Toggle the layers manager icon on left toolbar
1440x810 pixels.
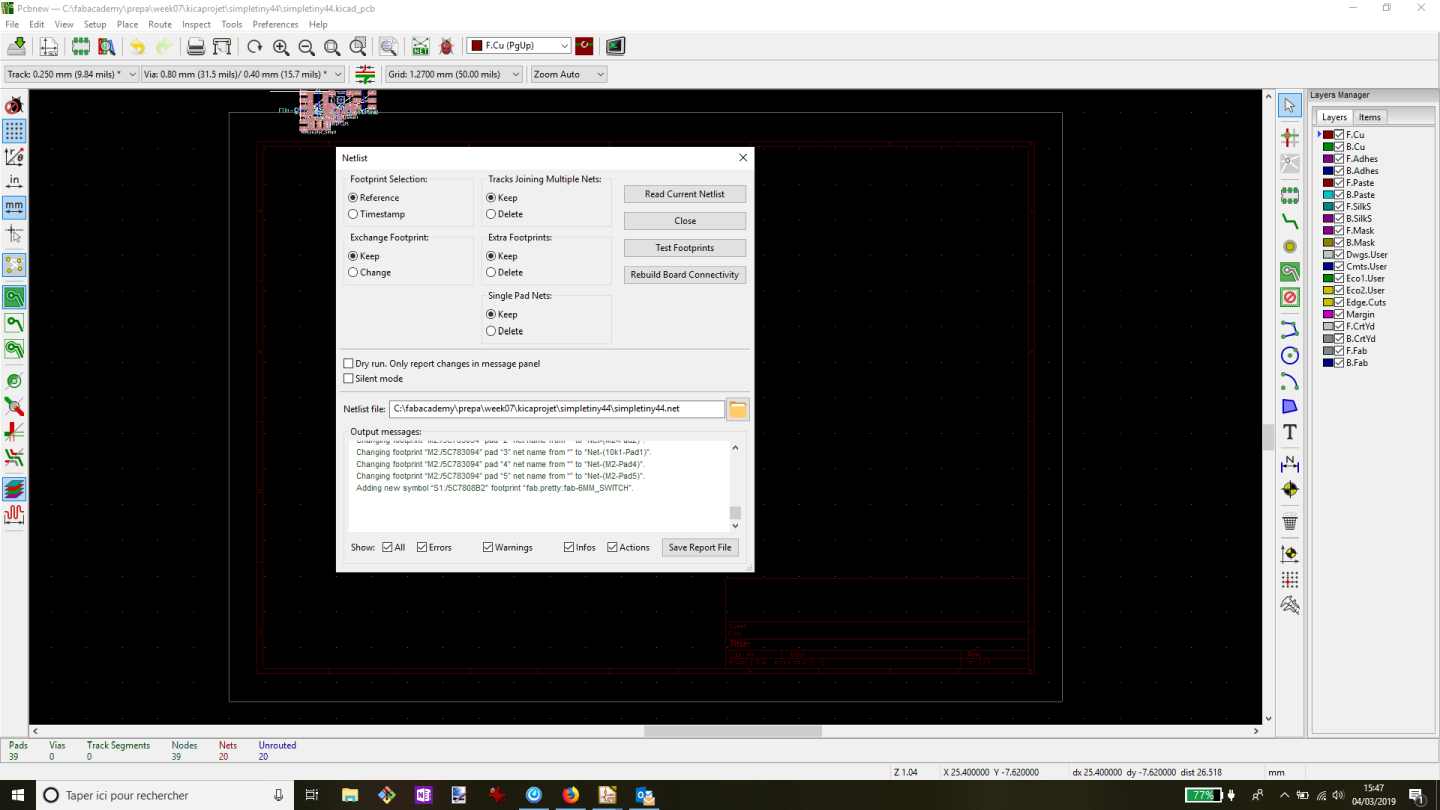pos(14,489)
